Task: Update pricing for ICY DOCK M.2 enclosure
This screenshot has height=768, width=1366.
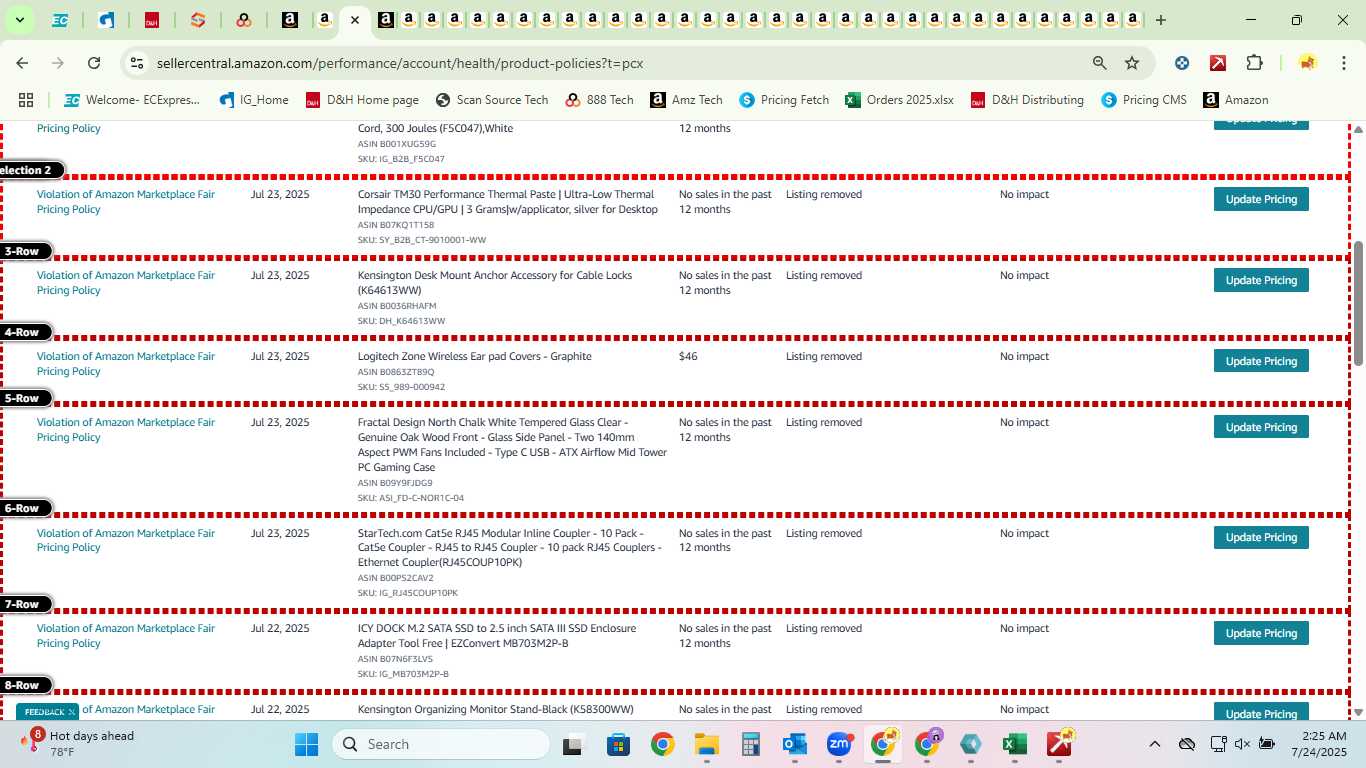Action: [1261, 633]
